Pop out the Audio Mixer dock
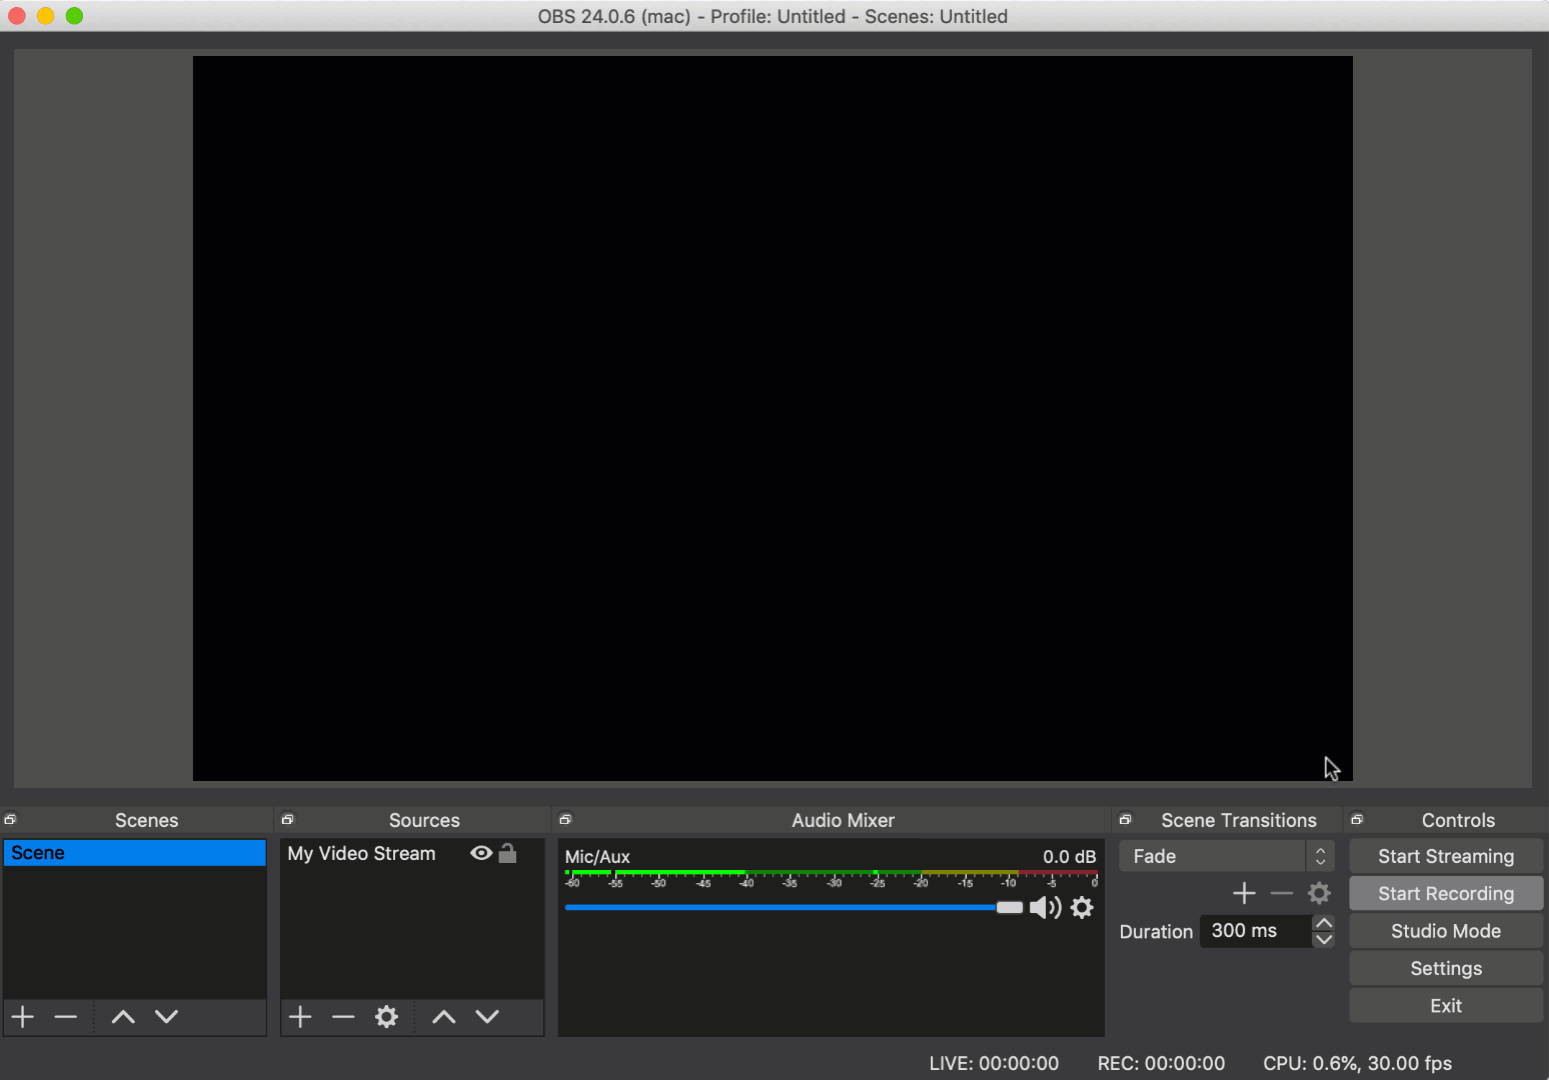 pos(565,820)
